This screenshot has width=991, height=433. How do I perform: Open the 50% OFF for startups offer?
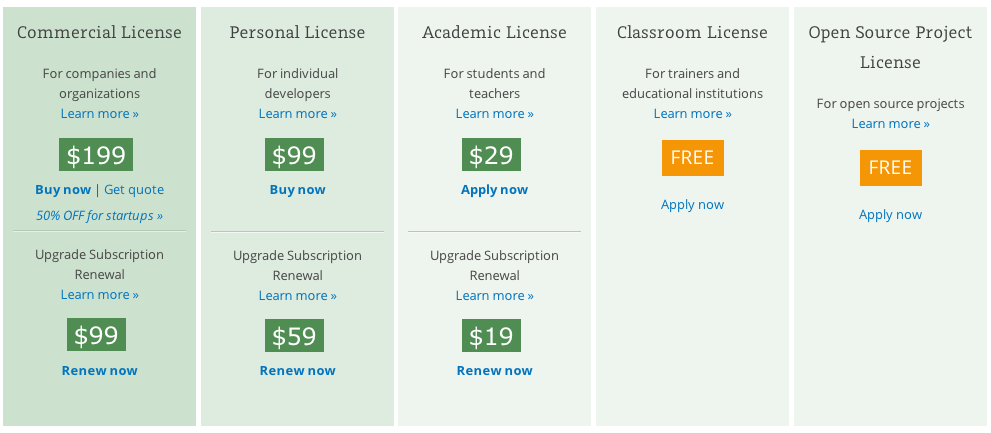99,216
